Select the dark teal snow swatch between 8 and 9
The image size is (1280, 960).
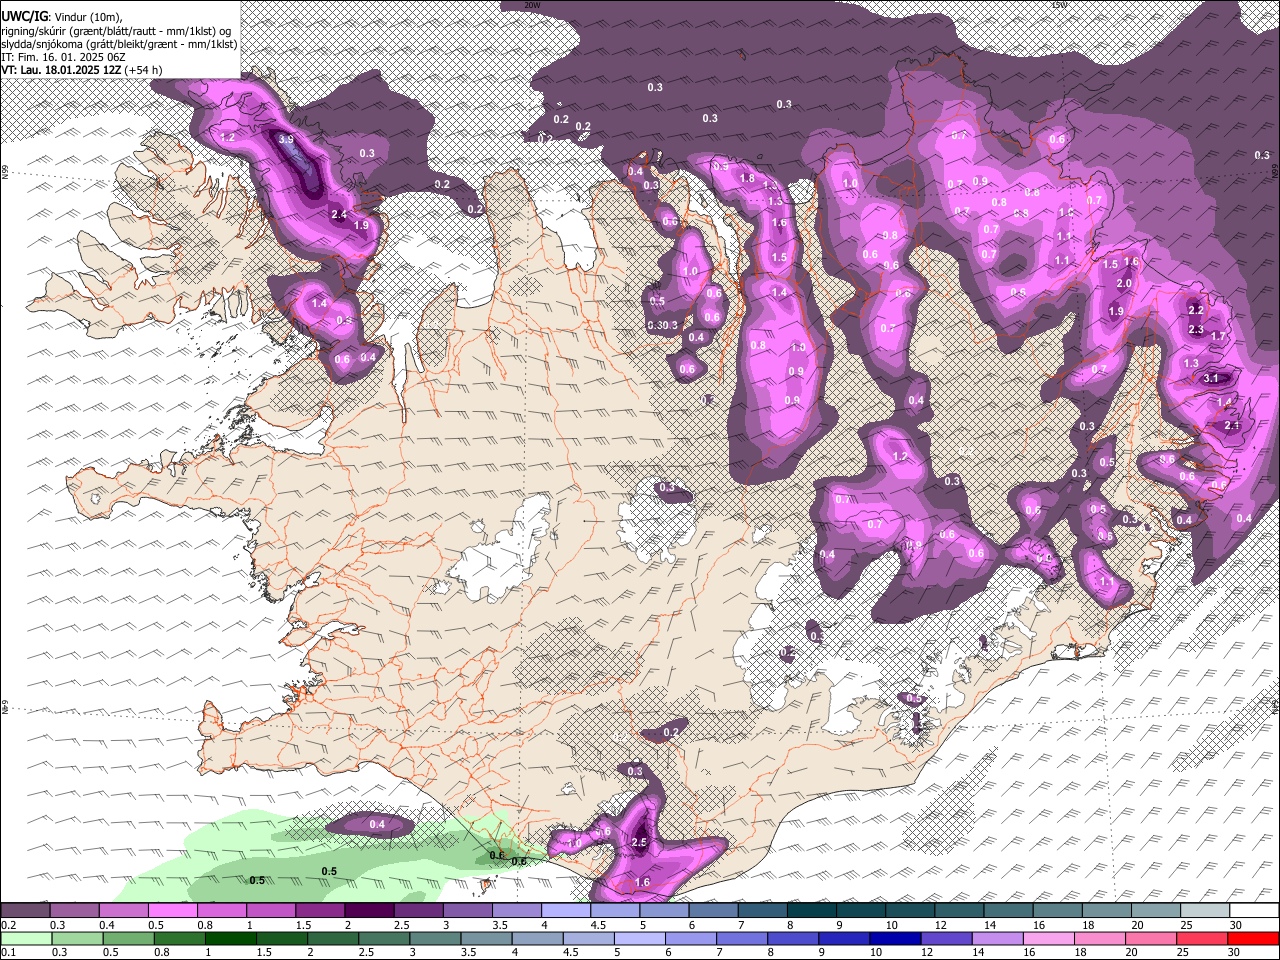click(812, 910)
